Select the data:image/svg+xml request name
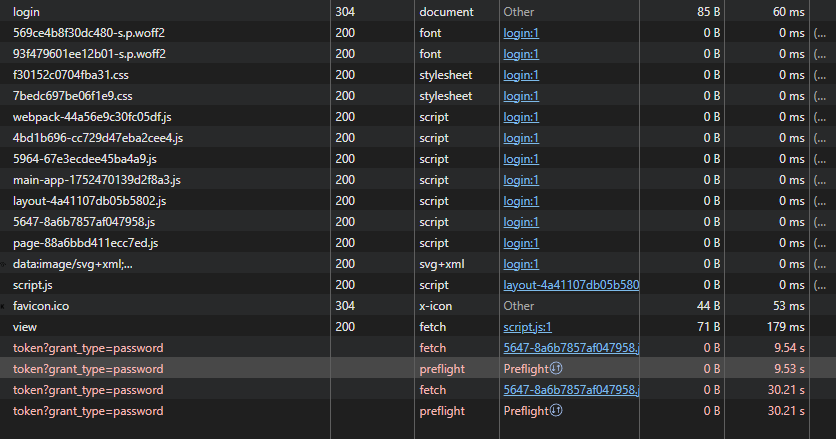The width and height of the screenshot is (836, 439). click(x=73, y=264)
